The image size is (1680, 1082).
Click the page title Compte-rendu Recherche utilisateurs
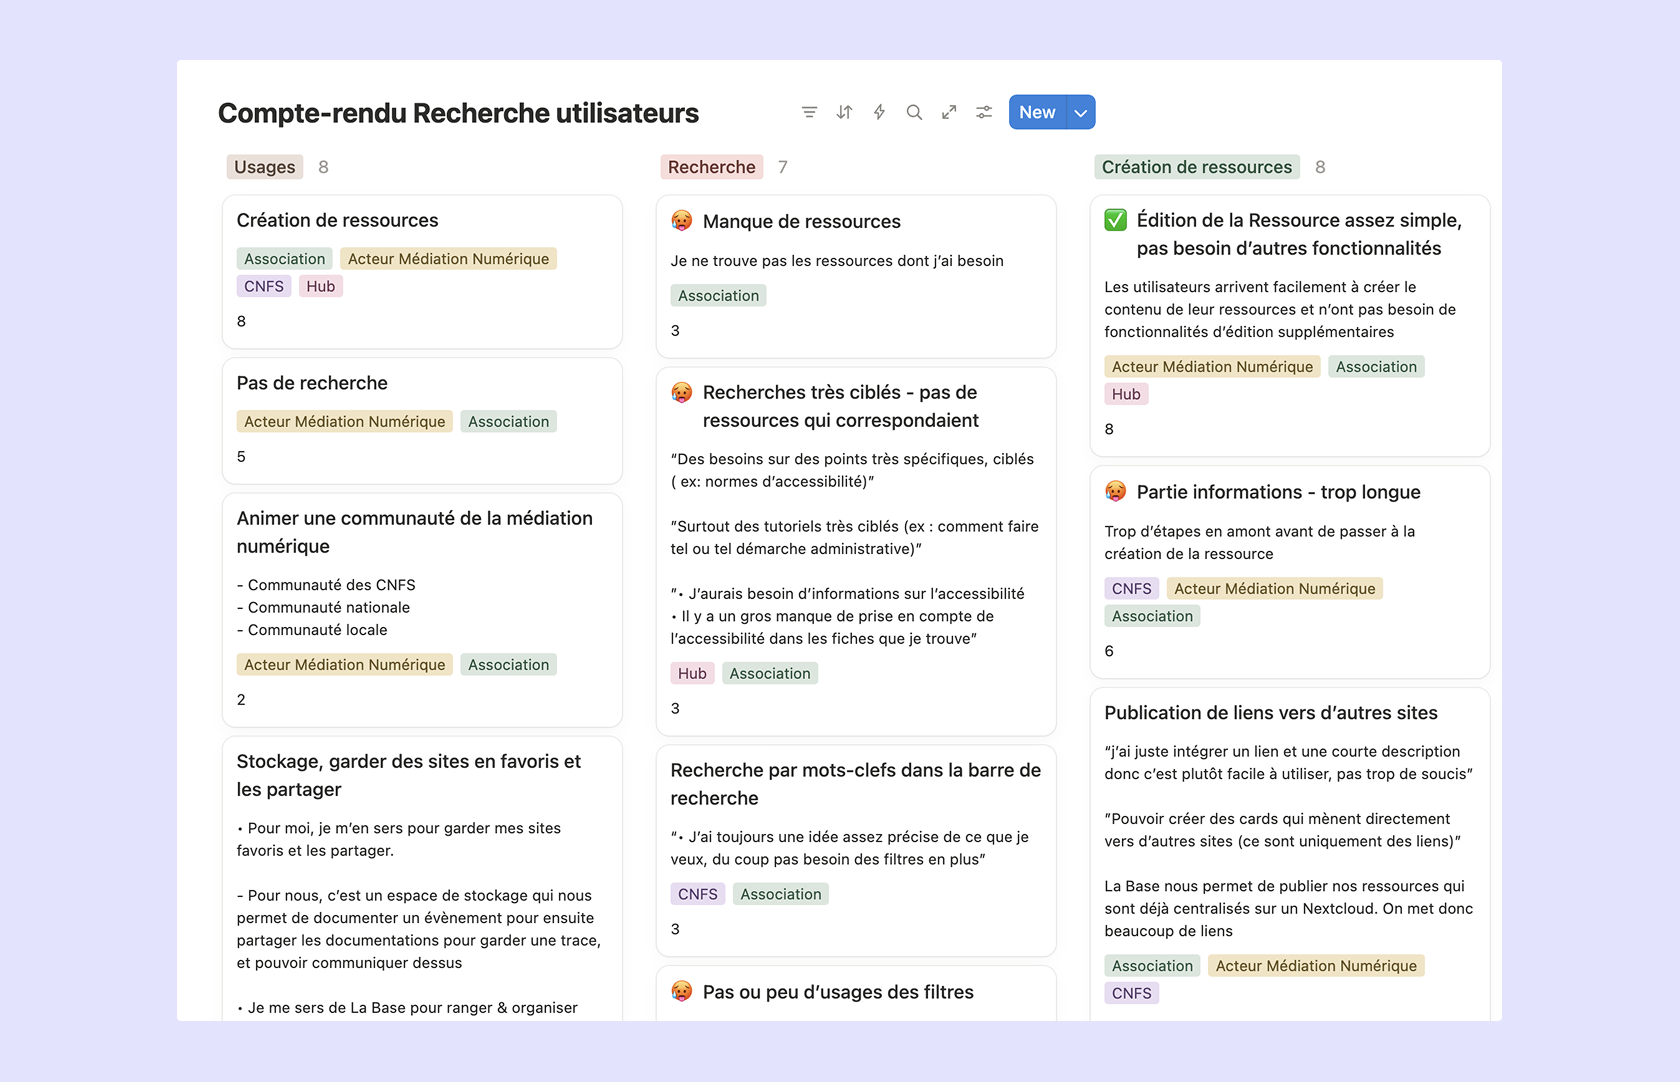(x=458, y=113)
